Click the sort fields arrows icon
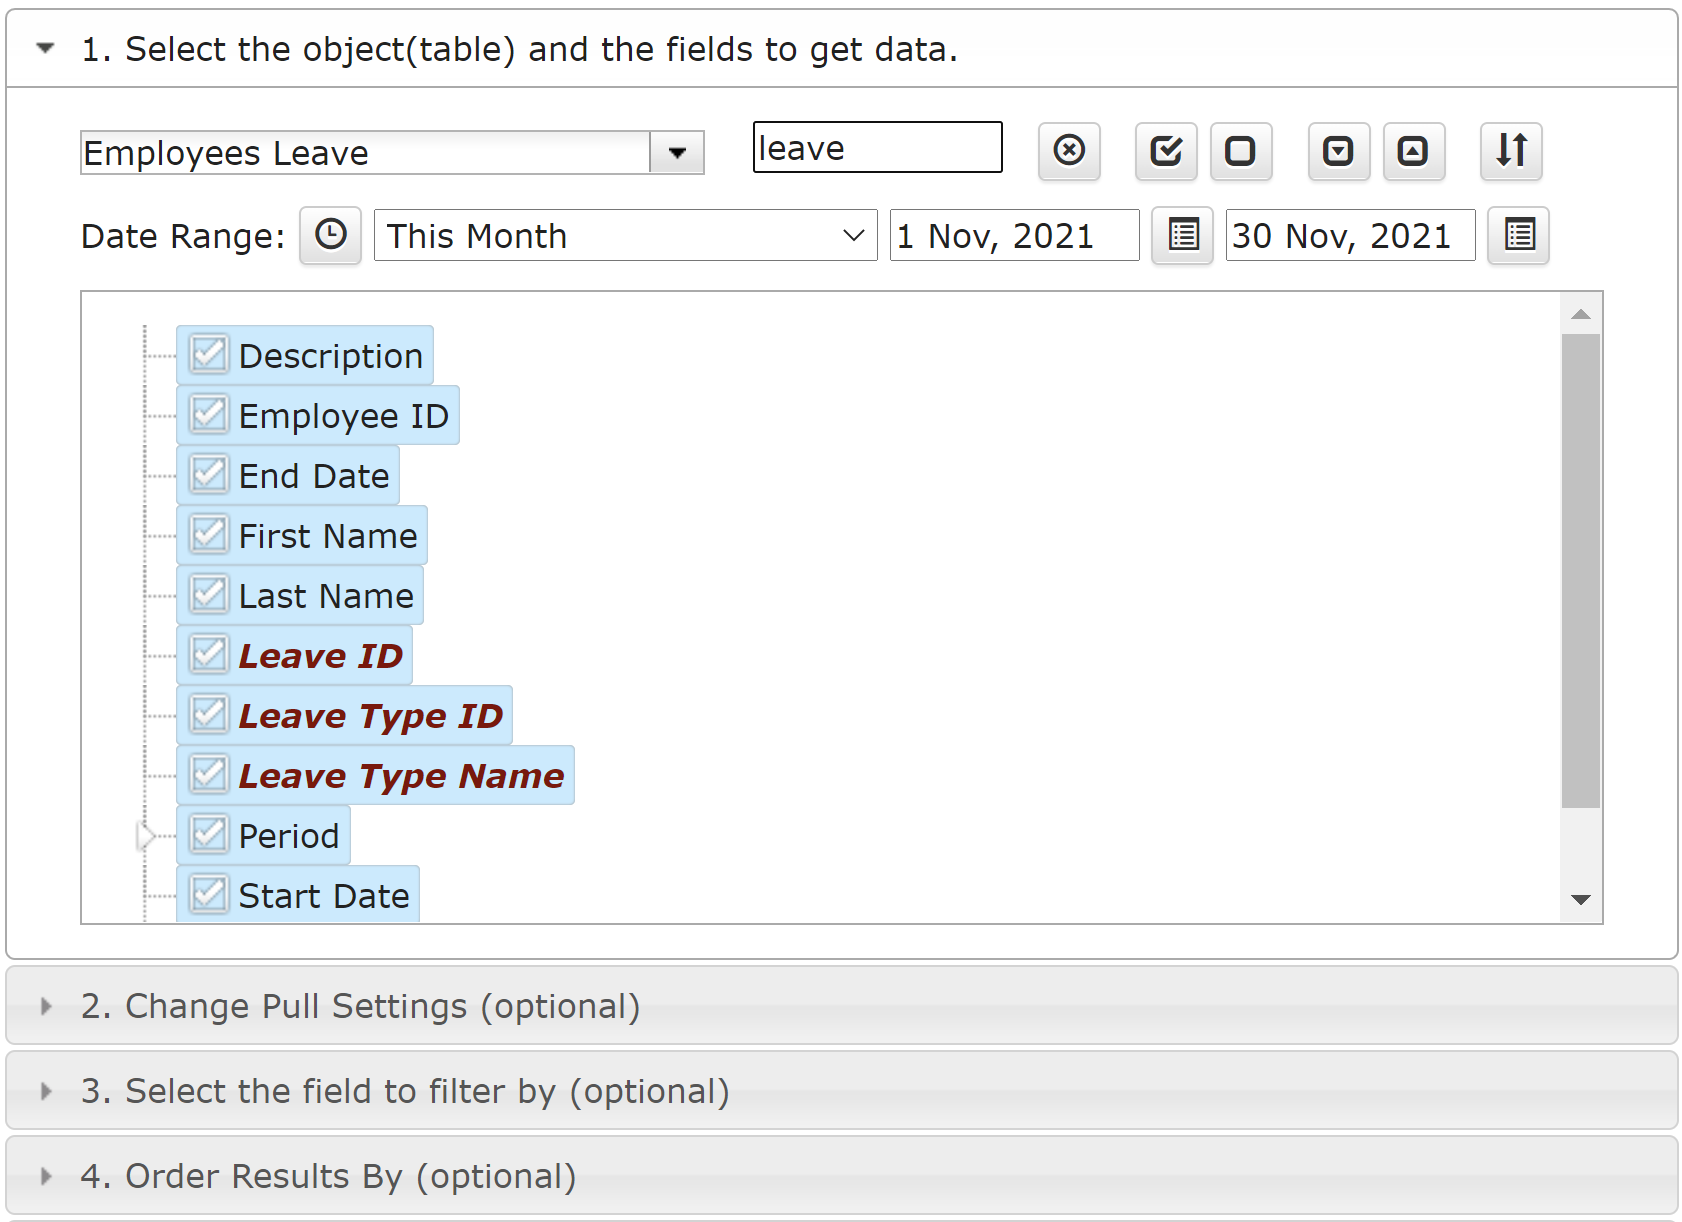Image resolution: width=1682 pixels, height=1222 pixels. coord(1511,151)
